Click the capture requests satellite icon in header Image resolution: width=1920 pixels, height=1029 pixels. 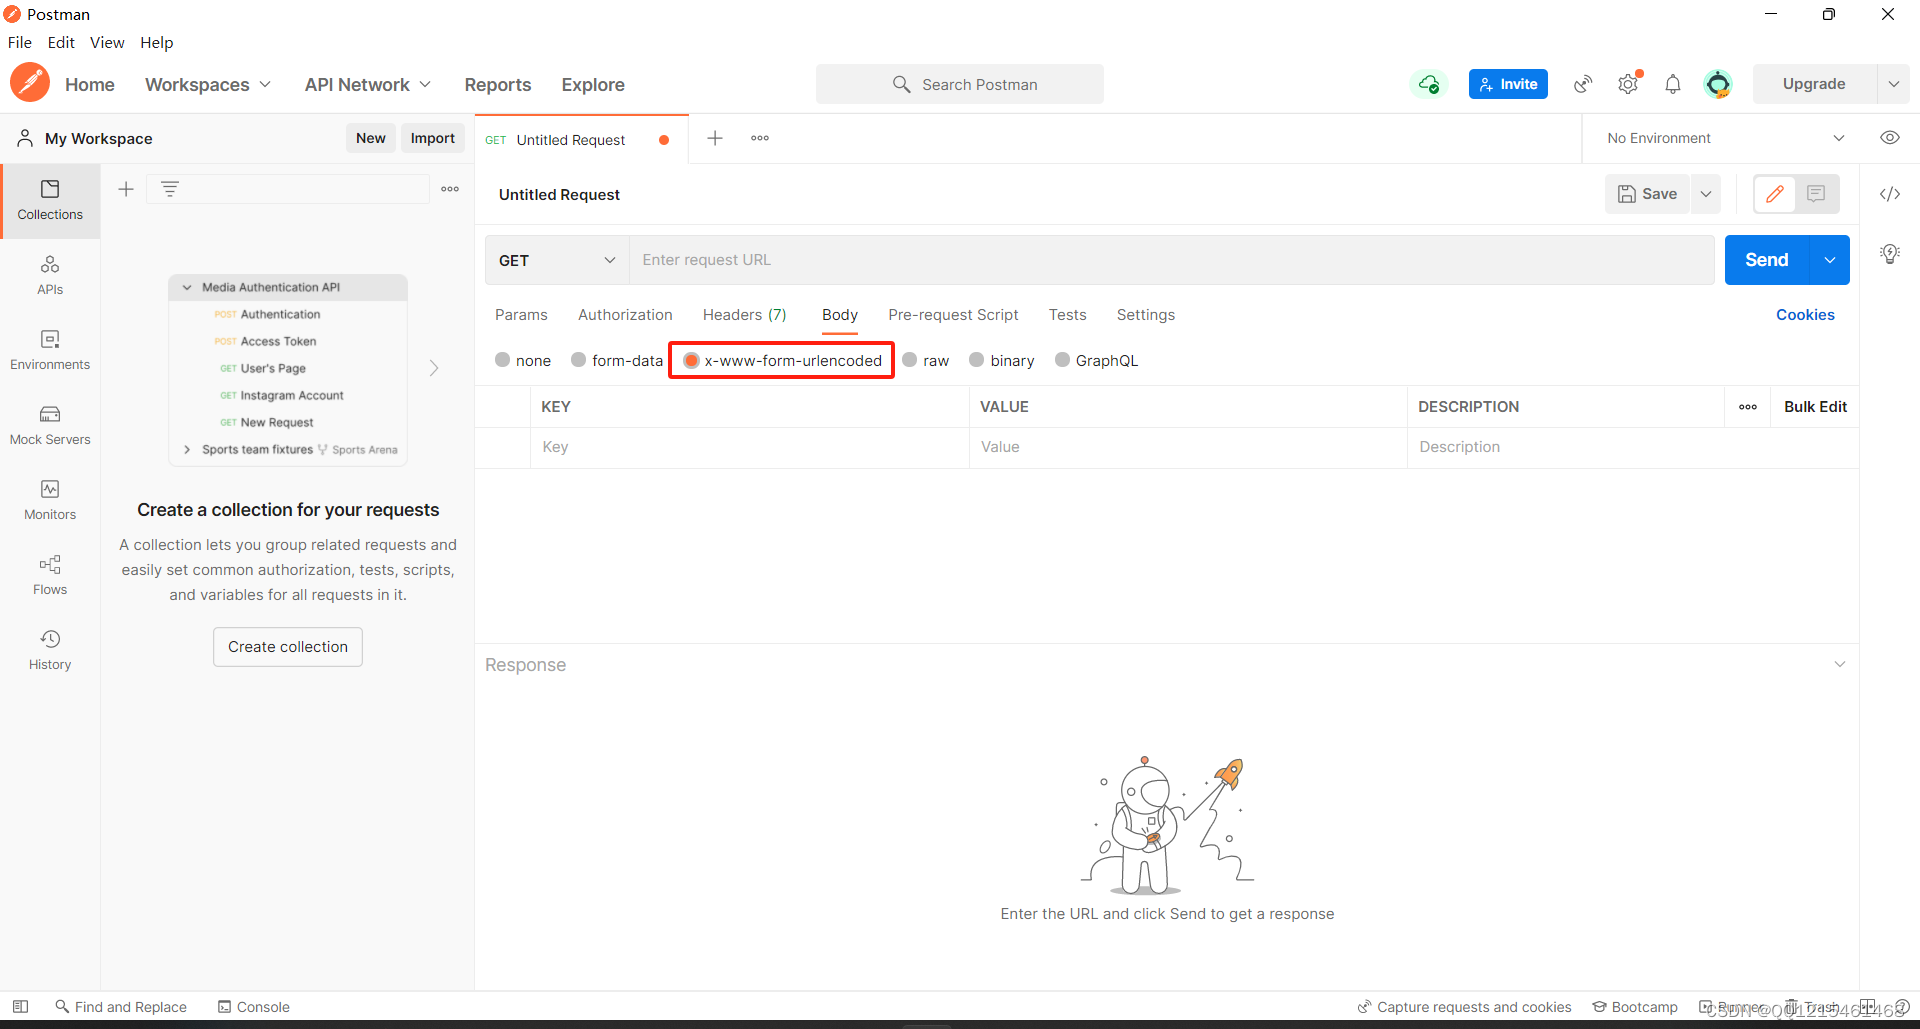pyautogui.click(x=1583, y=84)
